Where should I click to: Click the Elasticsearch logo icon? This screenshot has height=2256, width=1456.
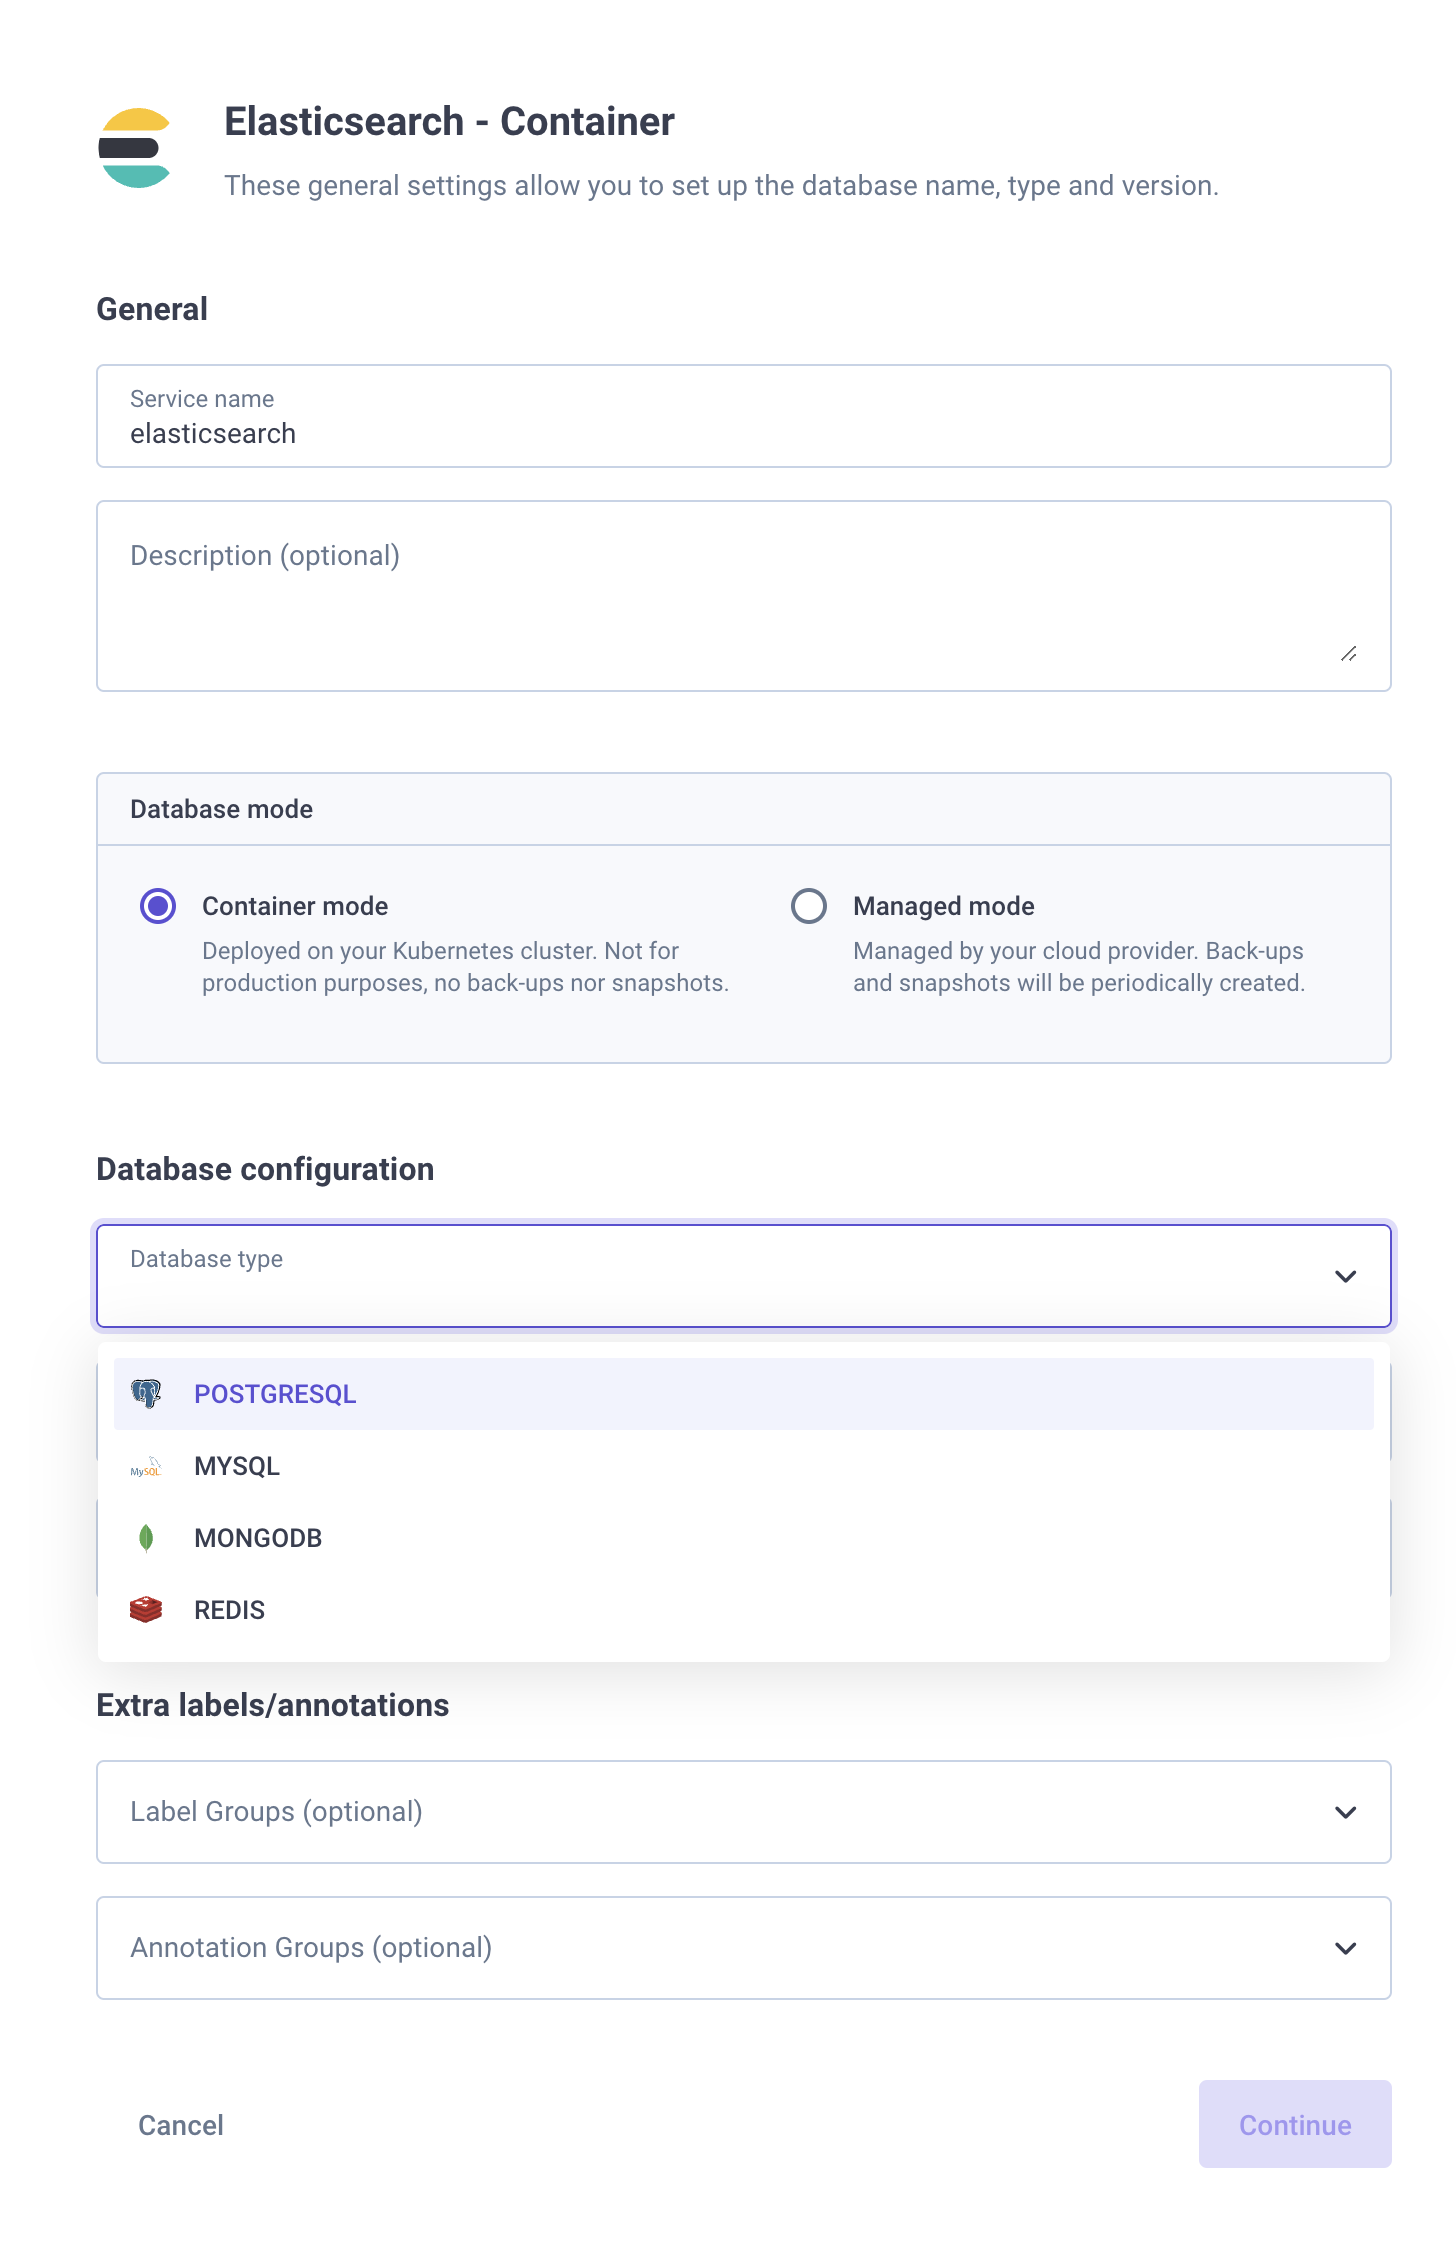[x=136, y=148]
